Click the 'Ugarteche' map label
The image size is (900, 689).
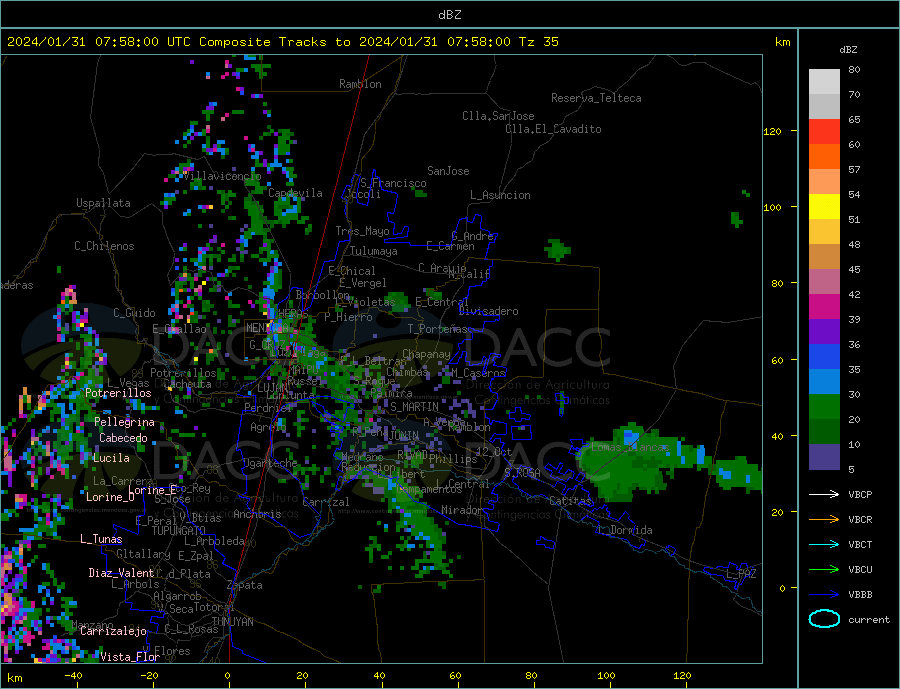coord(270,463)
